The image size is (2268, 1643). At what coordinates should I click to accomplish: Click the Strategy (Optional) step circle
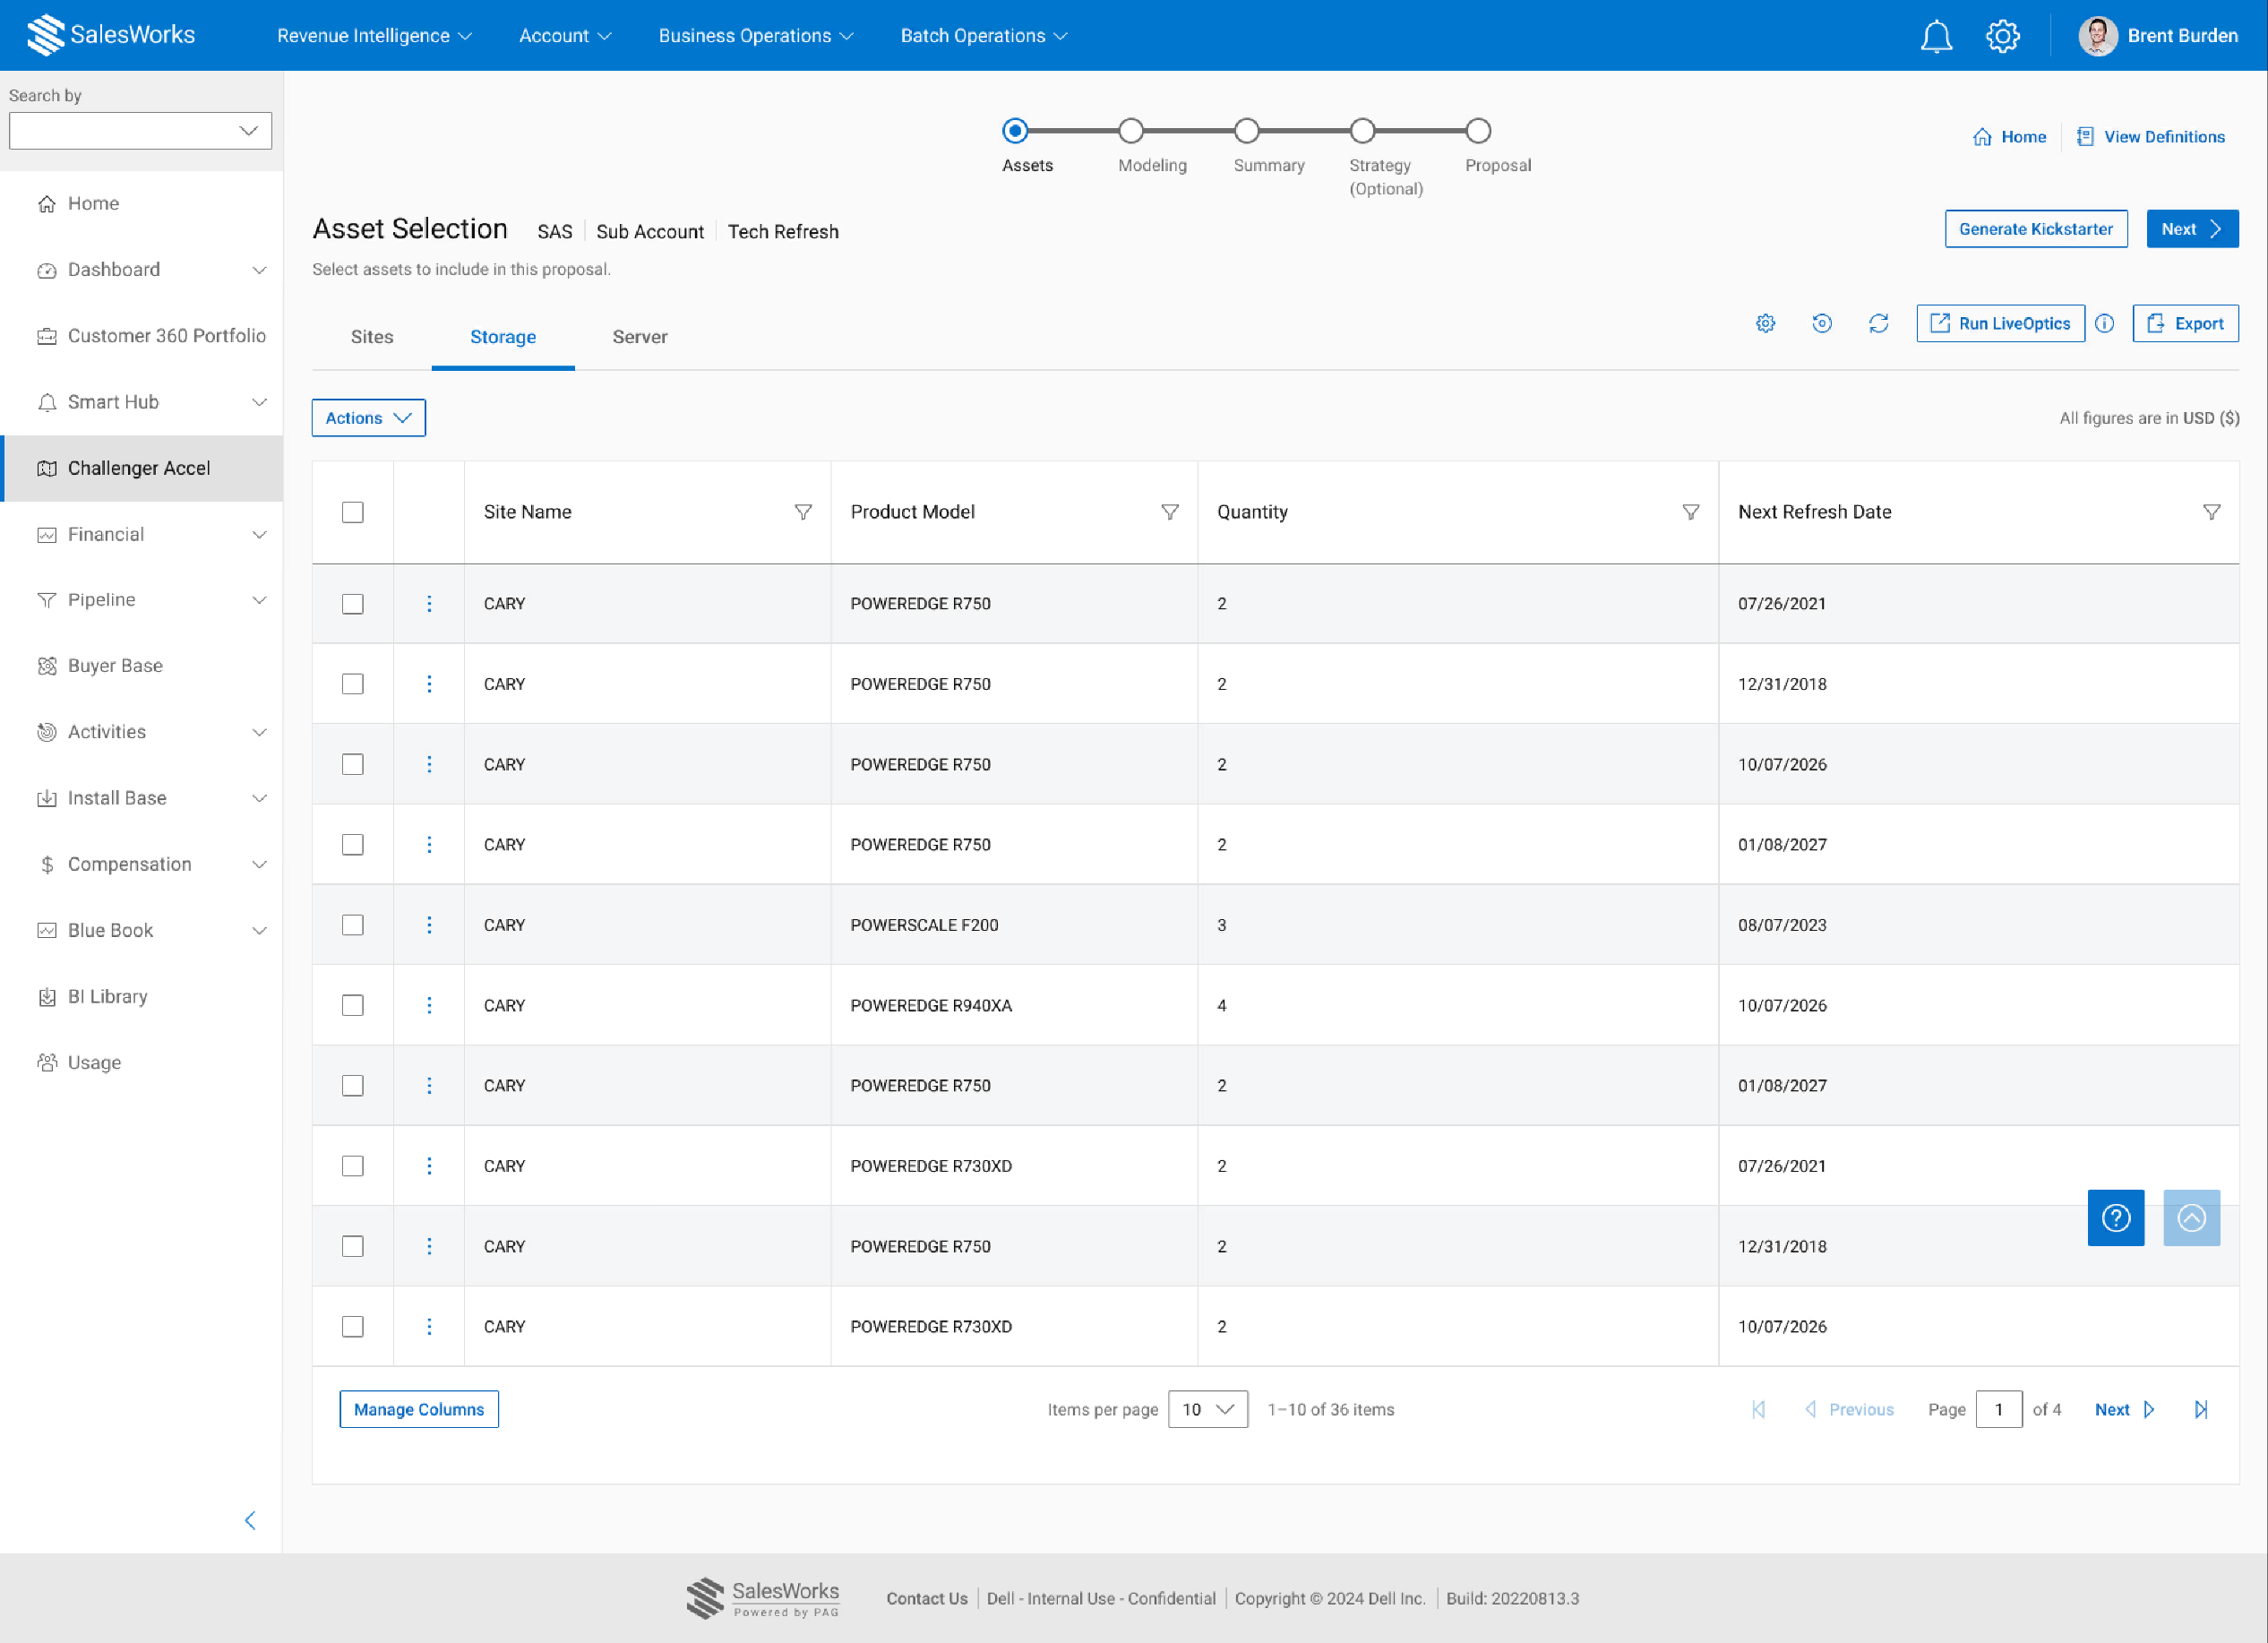coord(1362,131)
